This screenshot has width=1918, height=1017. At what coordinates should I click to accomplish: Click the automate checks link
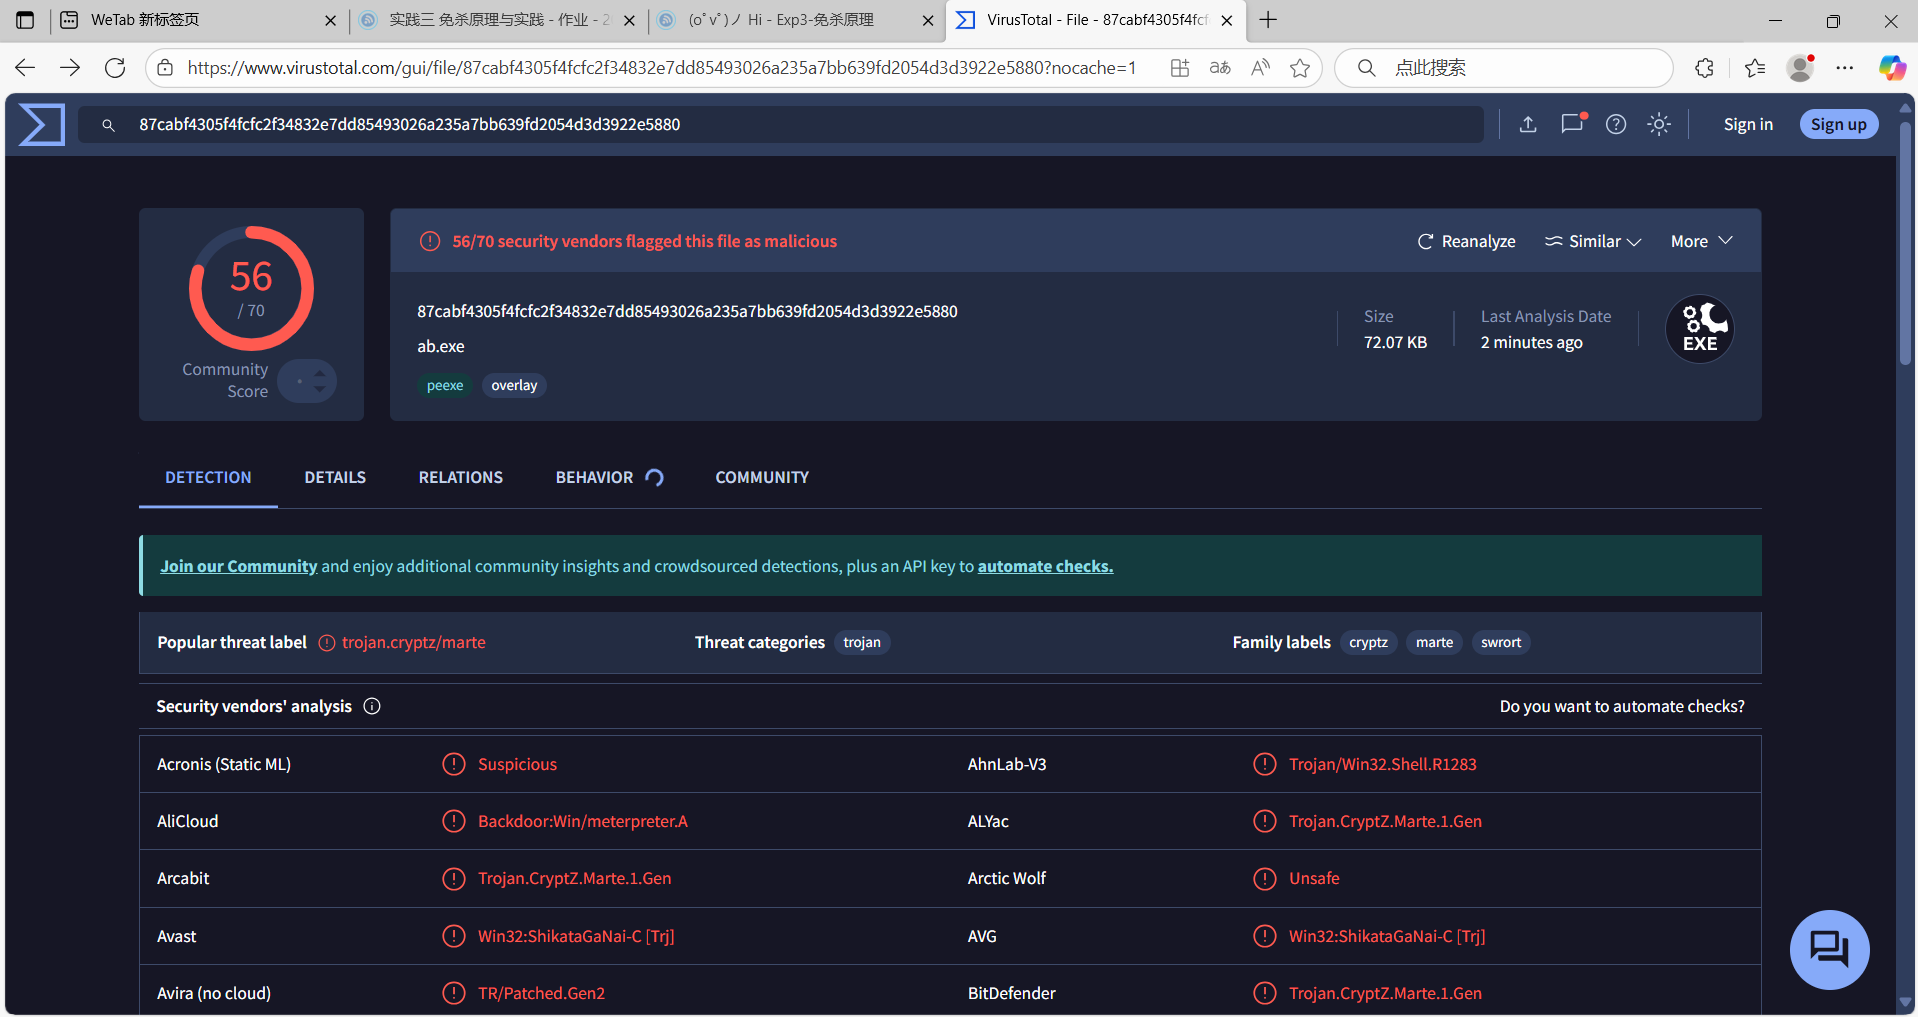click(x=1045, y=566)
